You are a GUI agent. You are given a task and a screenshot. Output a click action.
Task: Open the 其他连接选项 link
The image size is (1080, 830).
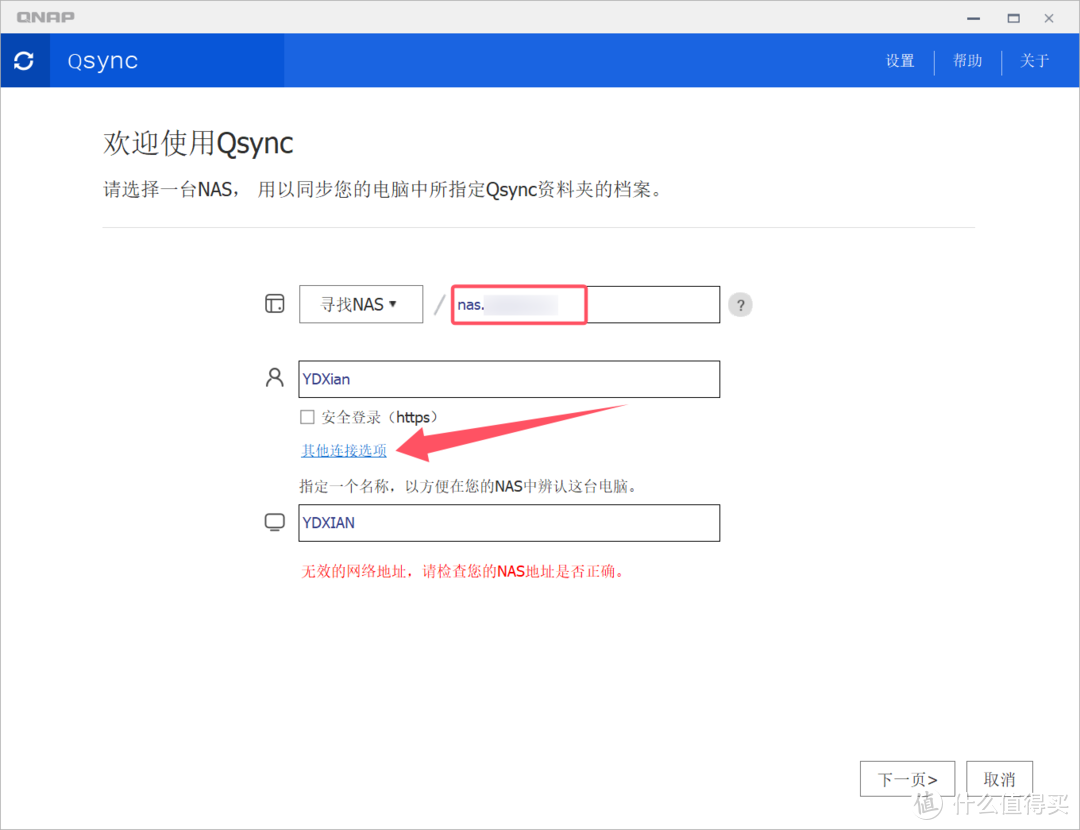[x=344, y=451]
